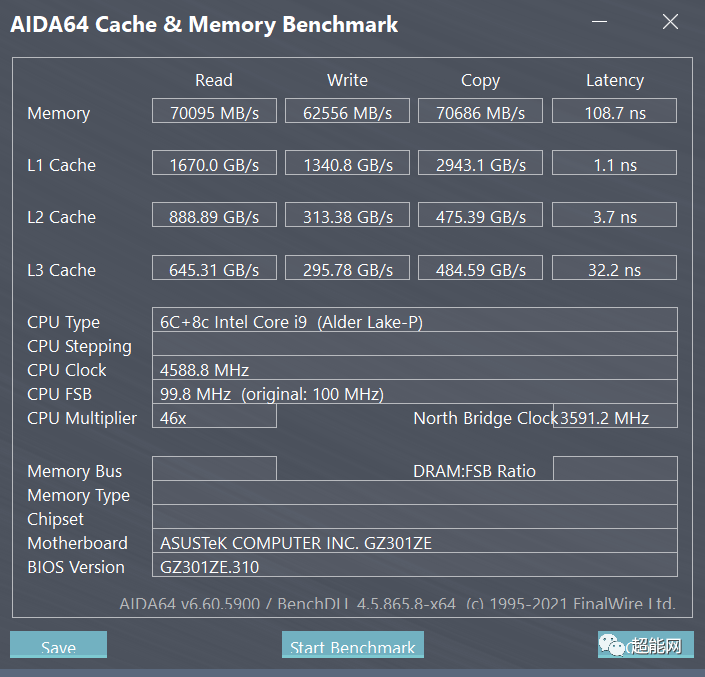This screenshot has width=705, height=677.
Task: Click the CPU Type field
Action: coord(414,321)
